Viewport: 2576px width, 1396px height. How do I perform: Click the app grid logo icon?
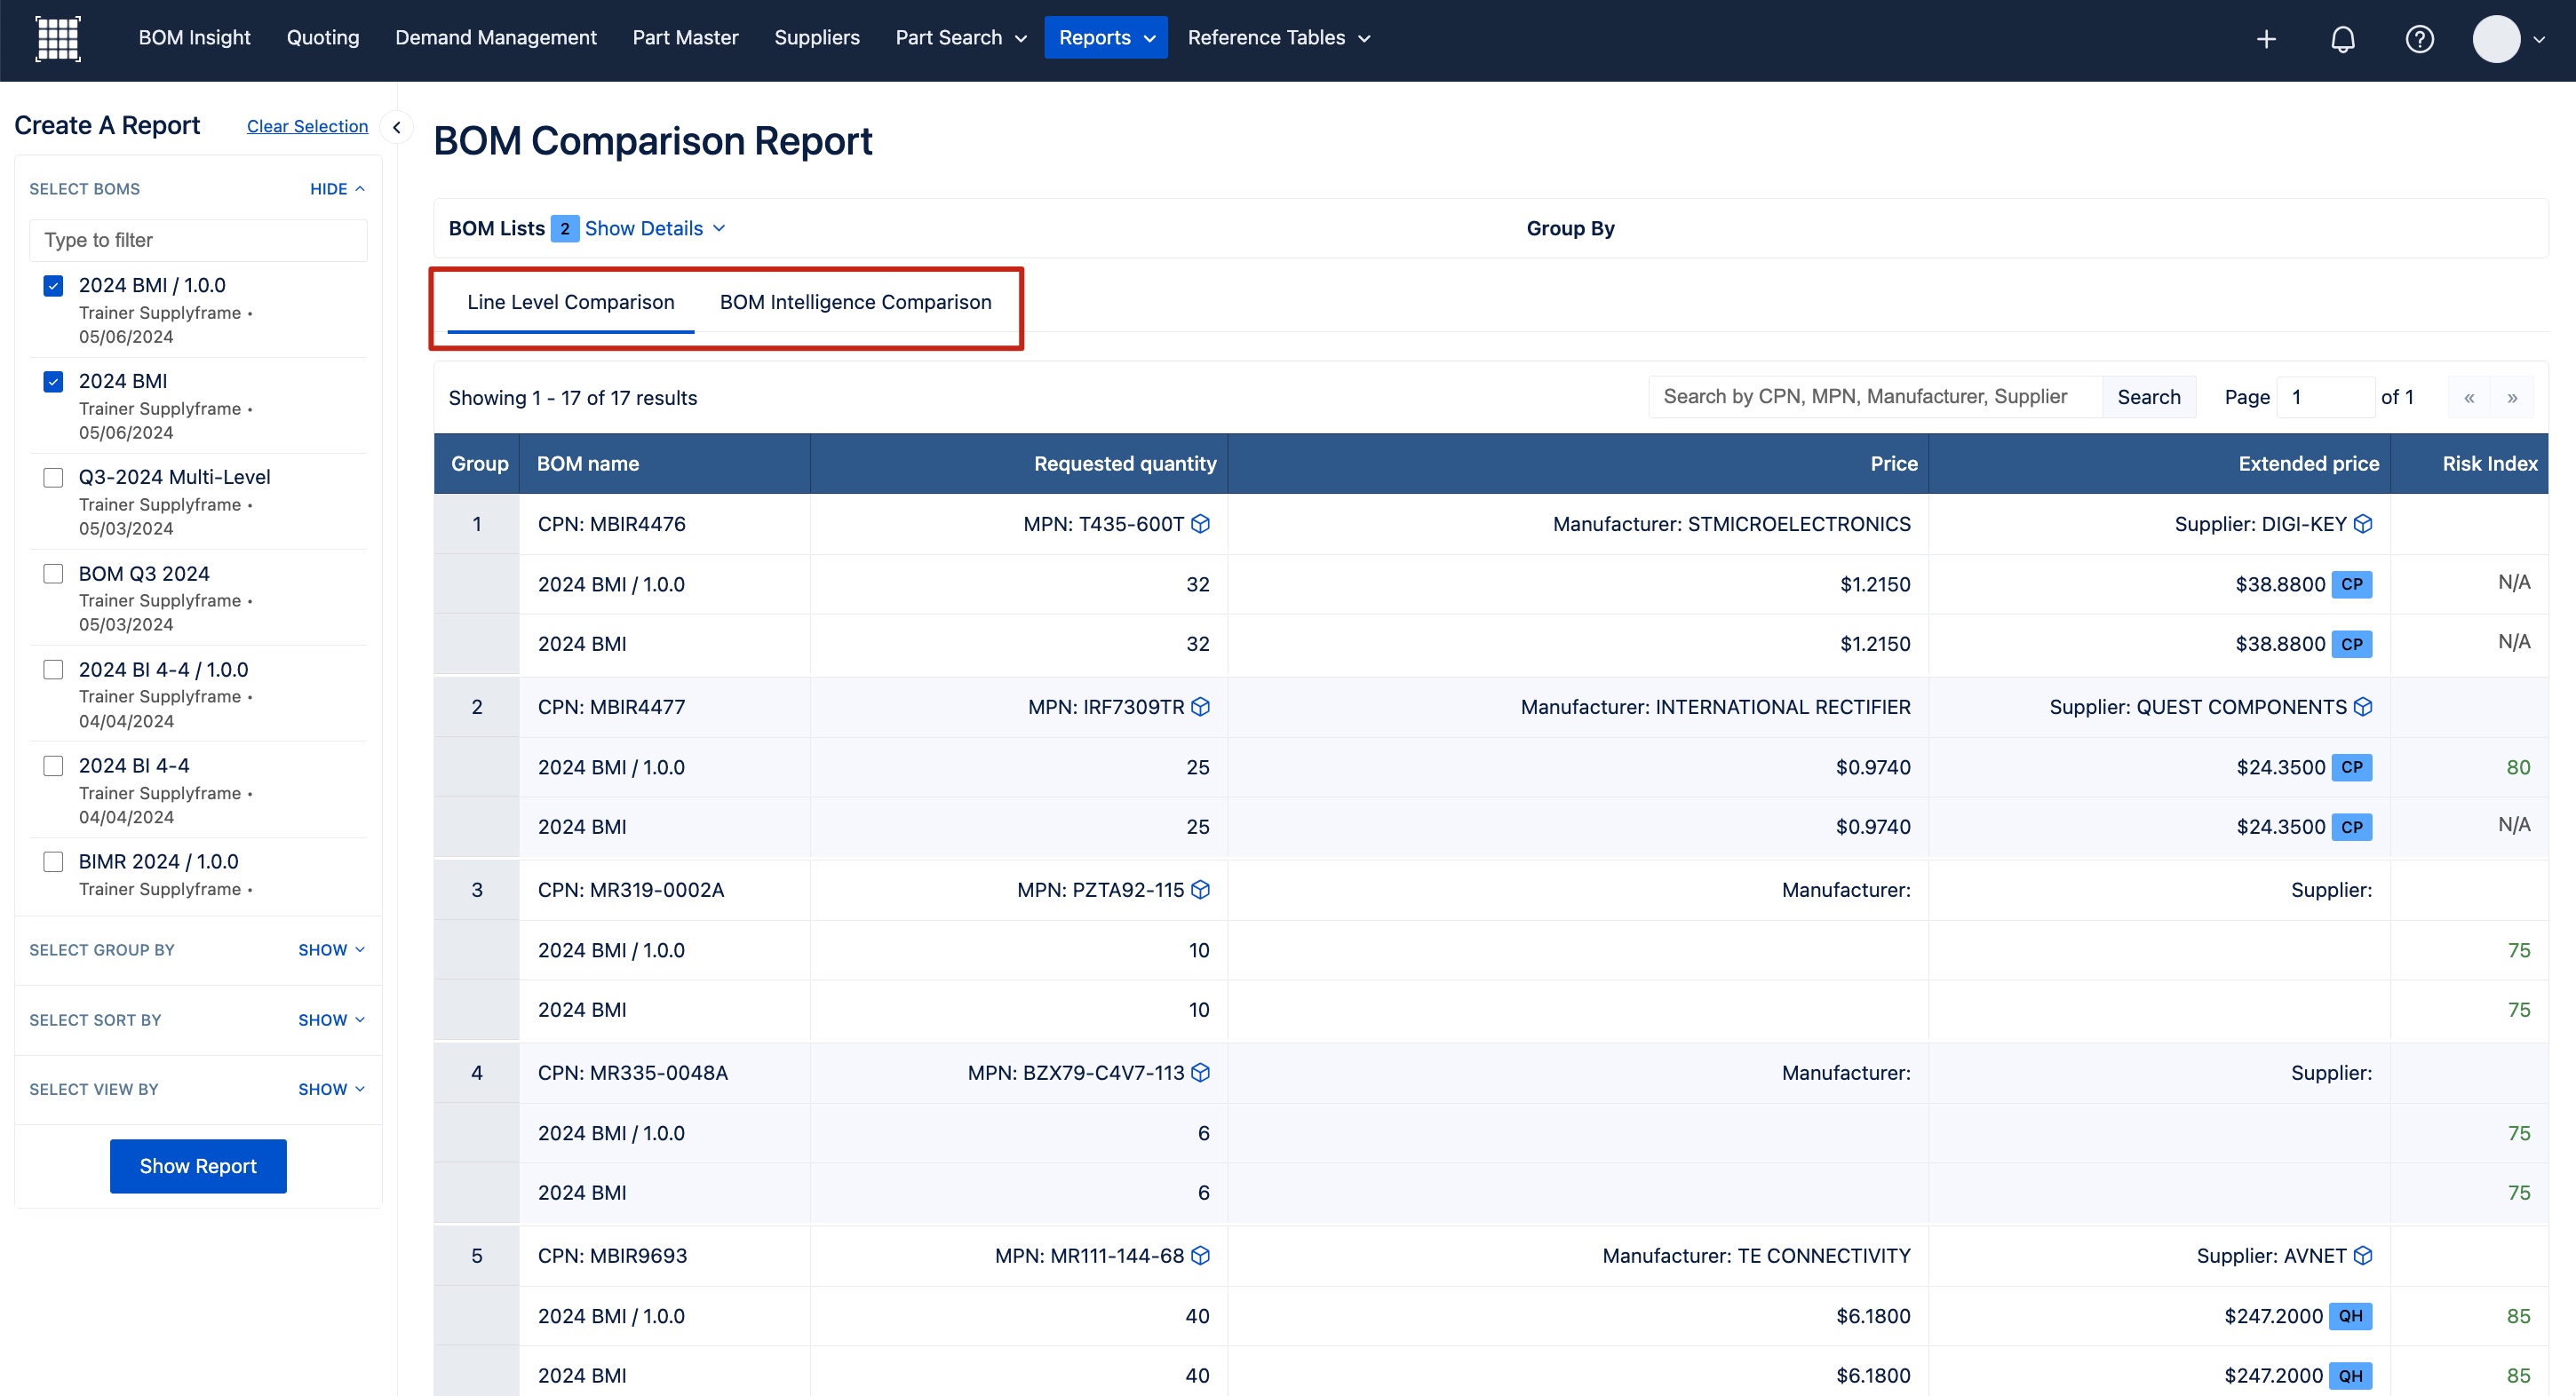click(x=58, y=38)
